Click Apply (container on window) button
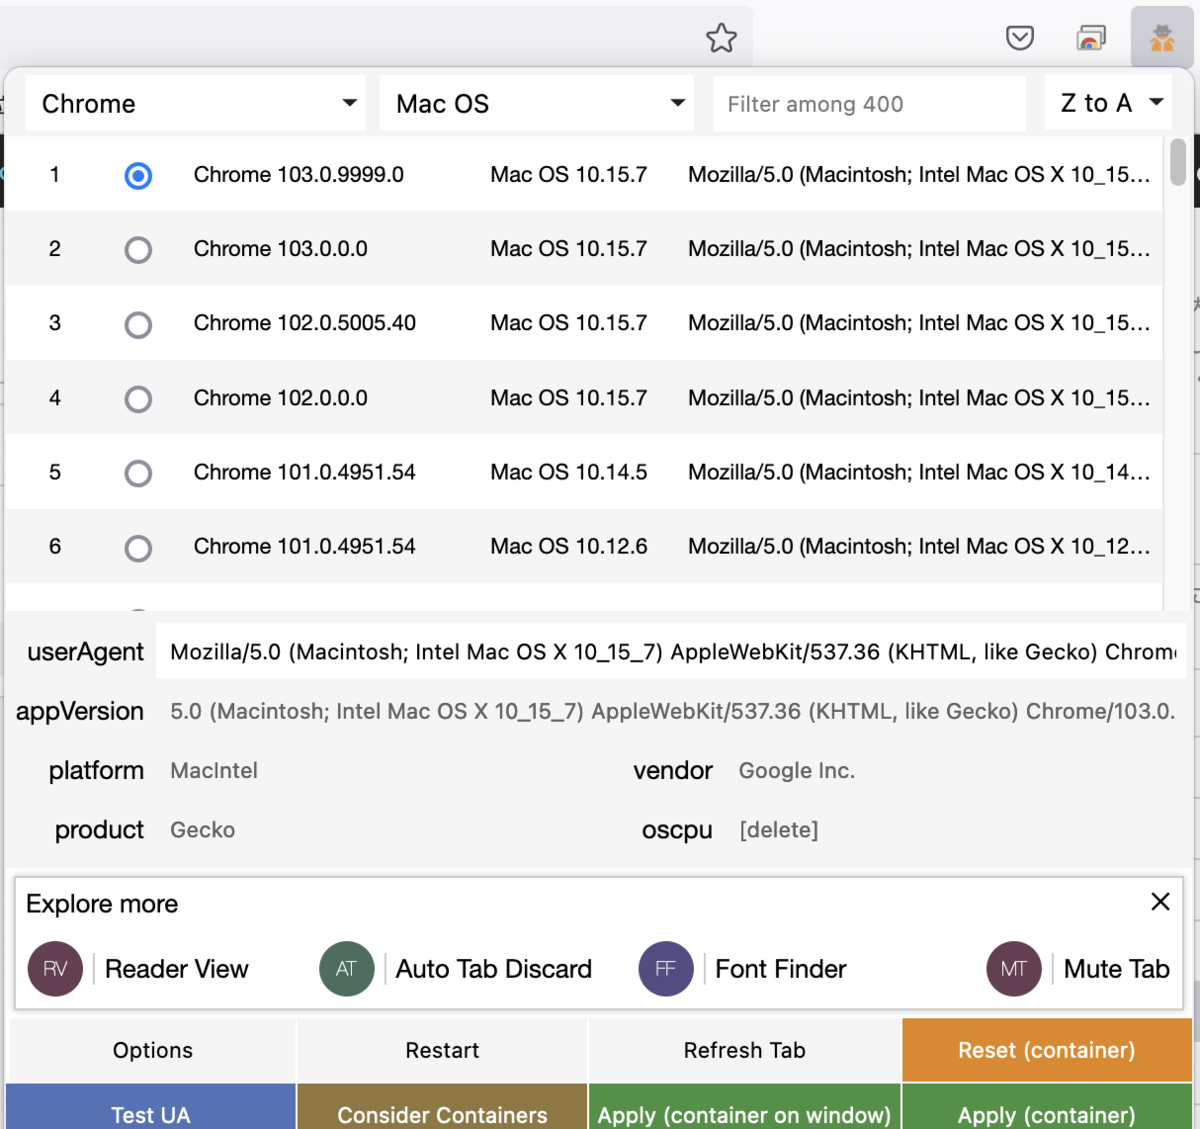 point(744,1108)
